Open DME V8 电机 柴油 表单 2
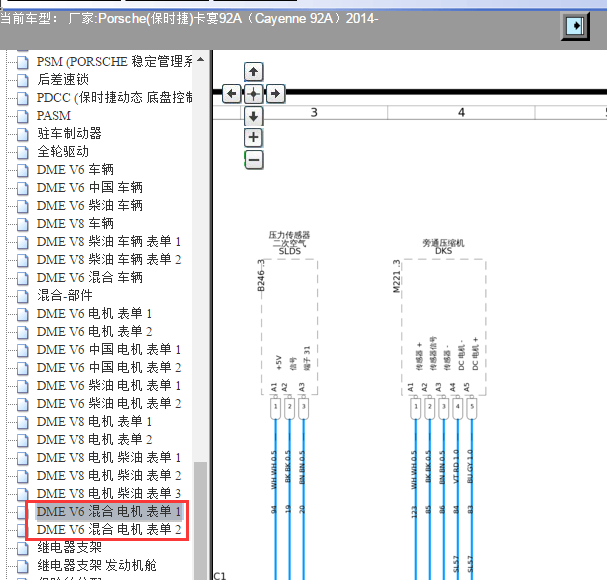This screenshot has width=607, height=580. [109, 475]
